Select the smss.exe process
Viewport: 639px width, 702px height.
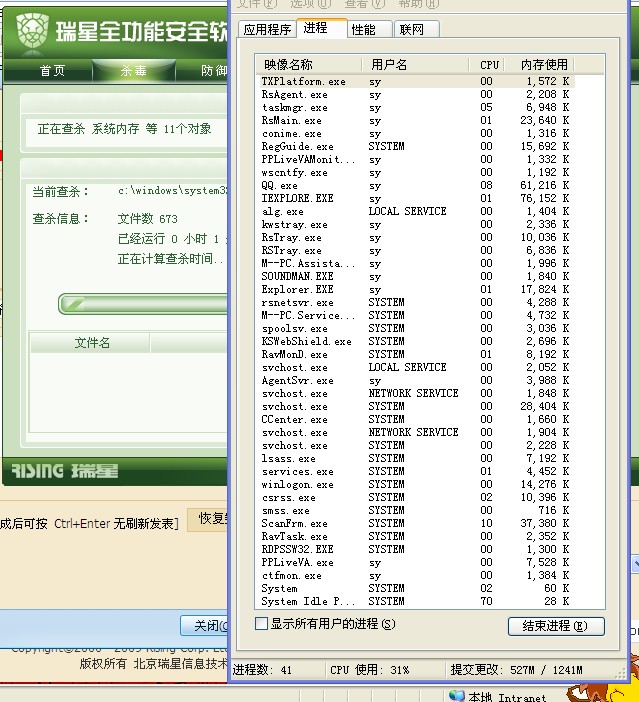tap(415, 510)
